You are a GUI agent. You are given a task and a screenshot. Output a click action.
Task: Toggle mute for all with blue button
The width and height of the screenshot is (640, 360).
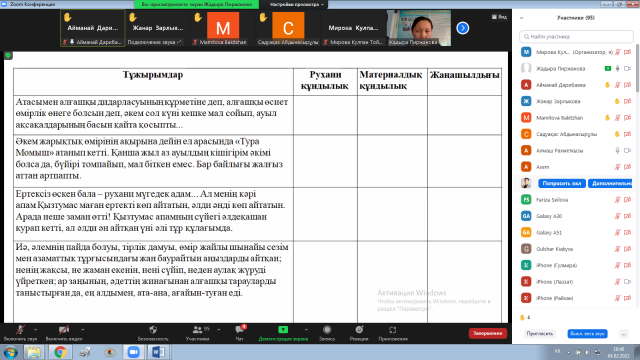click(587, 334)
